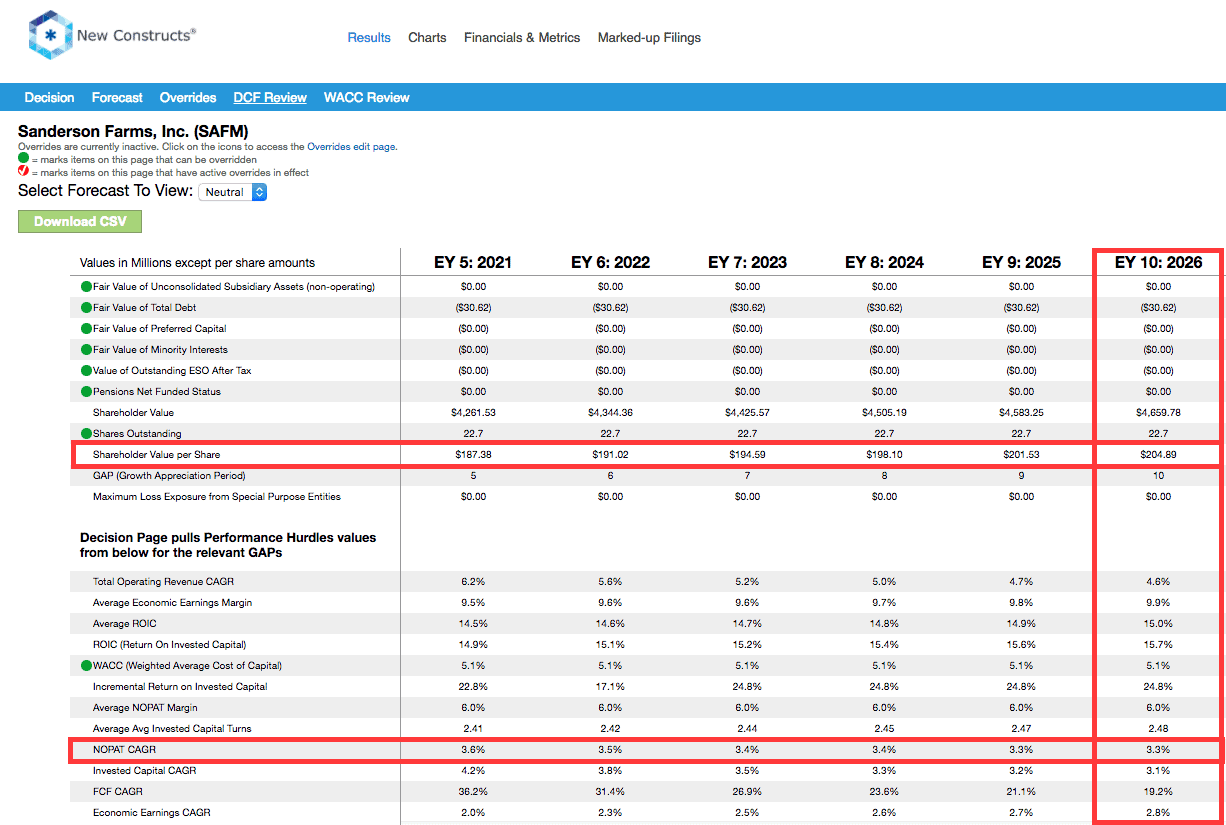Click the 9.5% Average Economic Earnings Margin value
Image resolution: width=1226 pixels, height=825 pixels.
(x=473, y=603)
